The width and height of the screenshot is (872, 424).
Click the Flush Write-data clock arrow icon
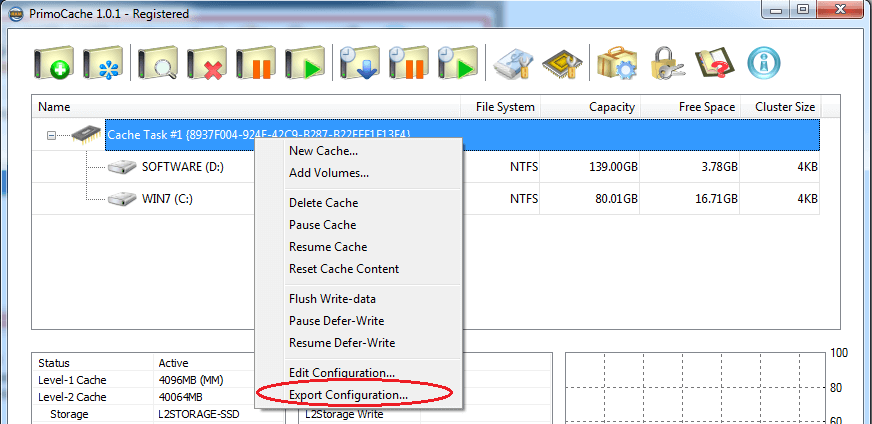(360, 62)
